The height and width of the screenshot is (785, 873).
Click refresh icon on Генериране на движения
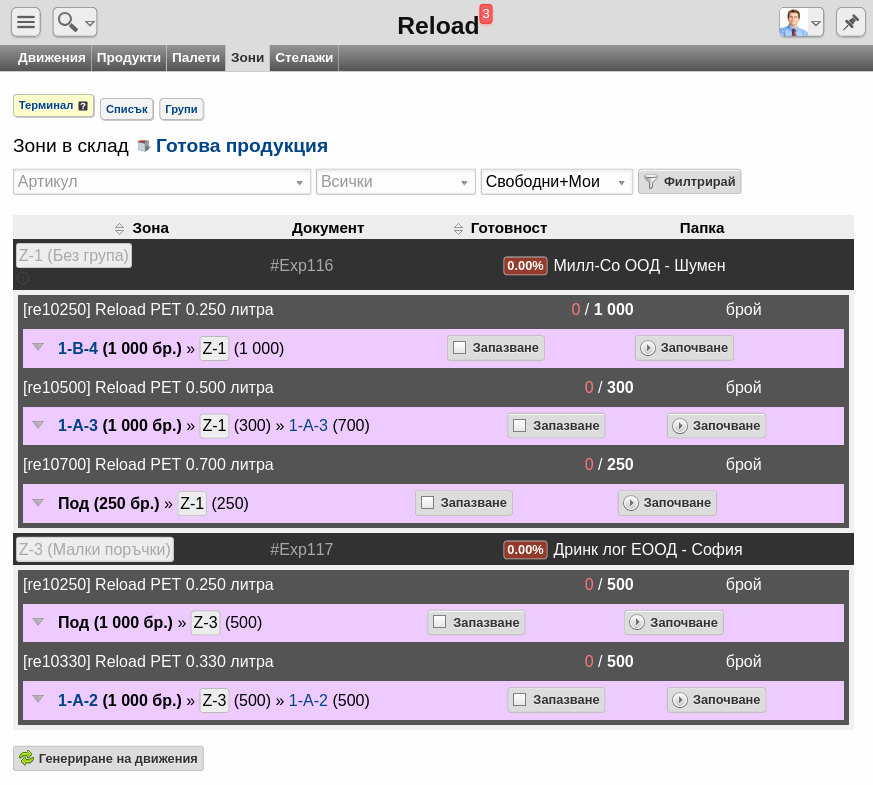(x=26, y=758)
